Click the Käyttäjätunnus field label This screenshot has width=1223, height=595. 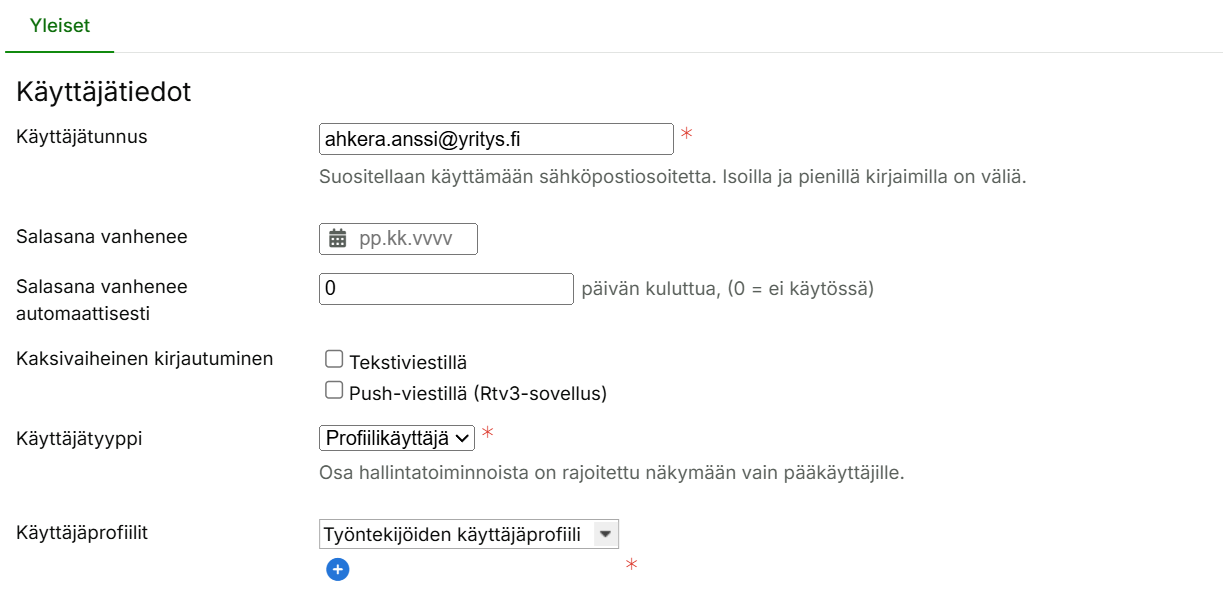click(82, 137)
